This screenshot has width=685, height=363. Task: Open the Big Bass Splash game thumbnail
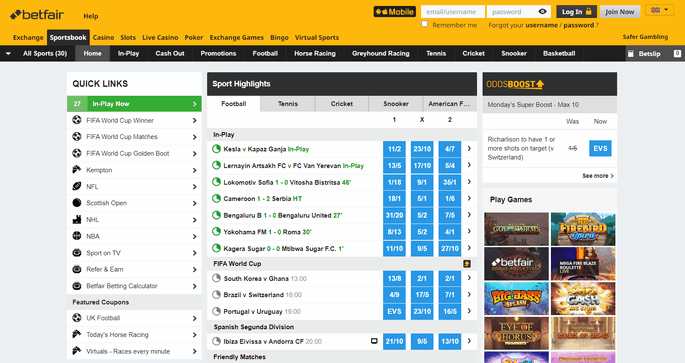(x=516, y=298)
